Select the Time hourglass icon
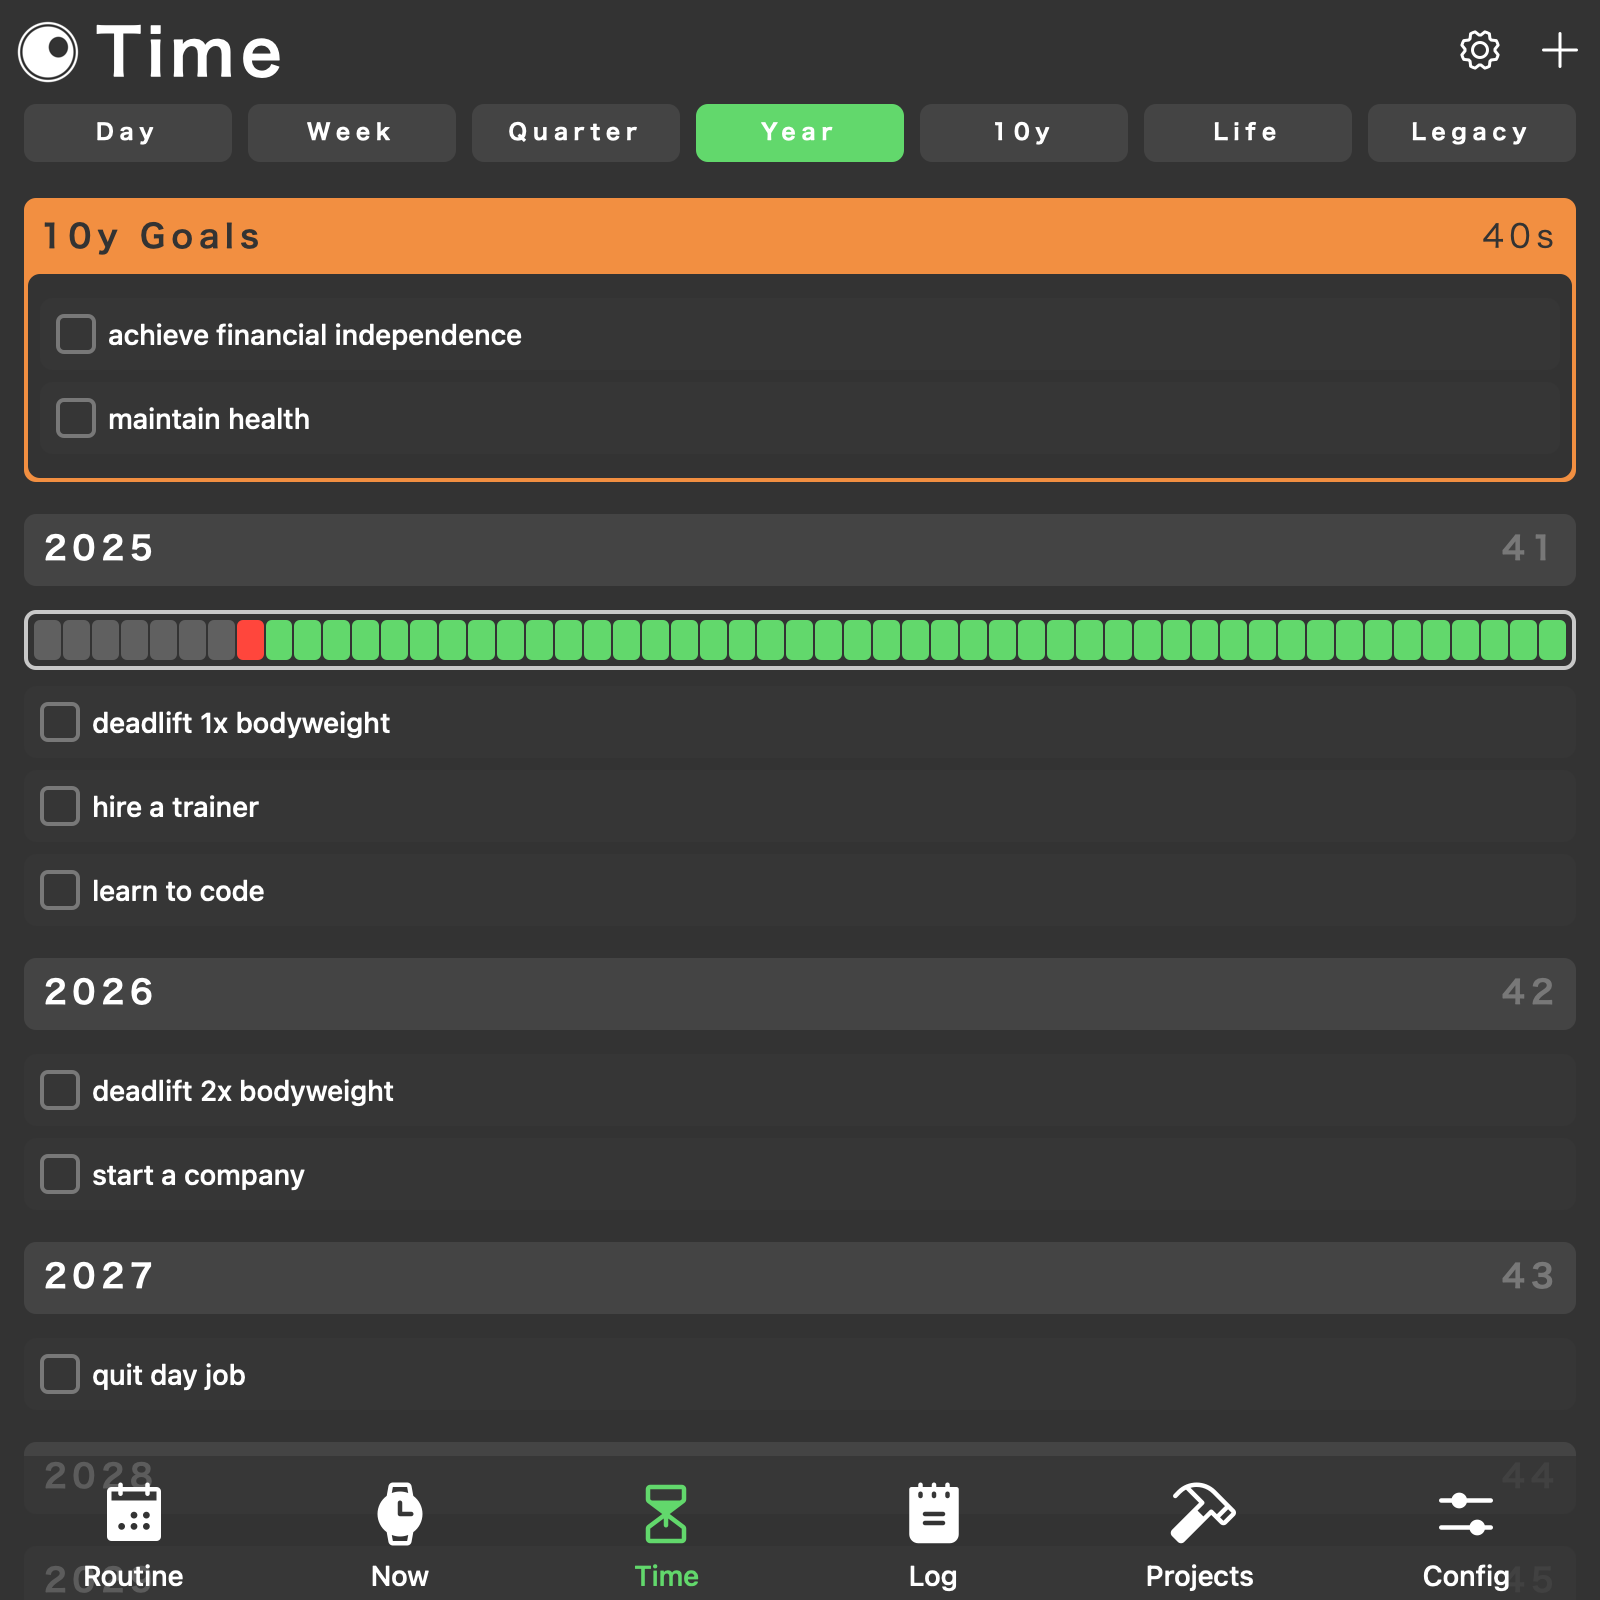Viewport: 1600px width, 1600px height. 666,1513
